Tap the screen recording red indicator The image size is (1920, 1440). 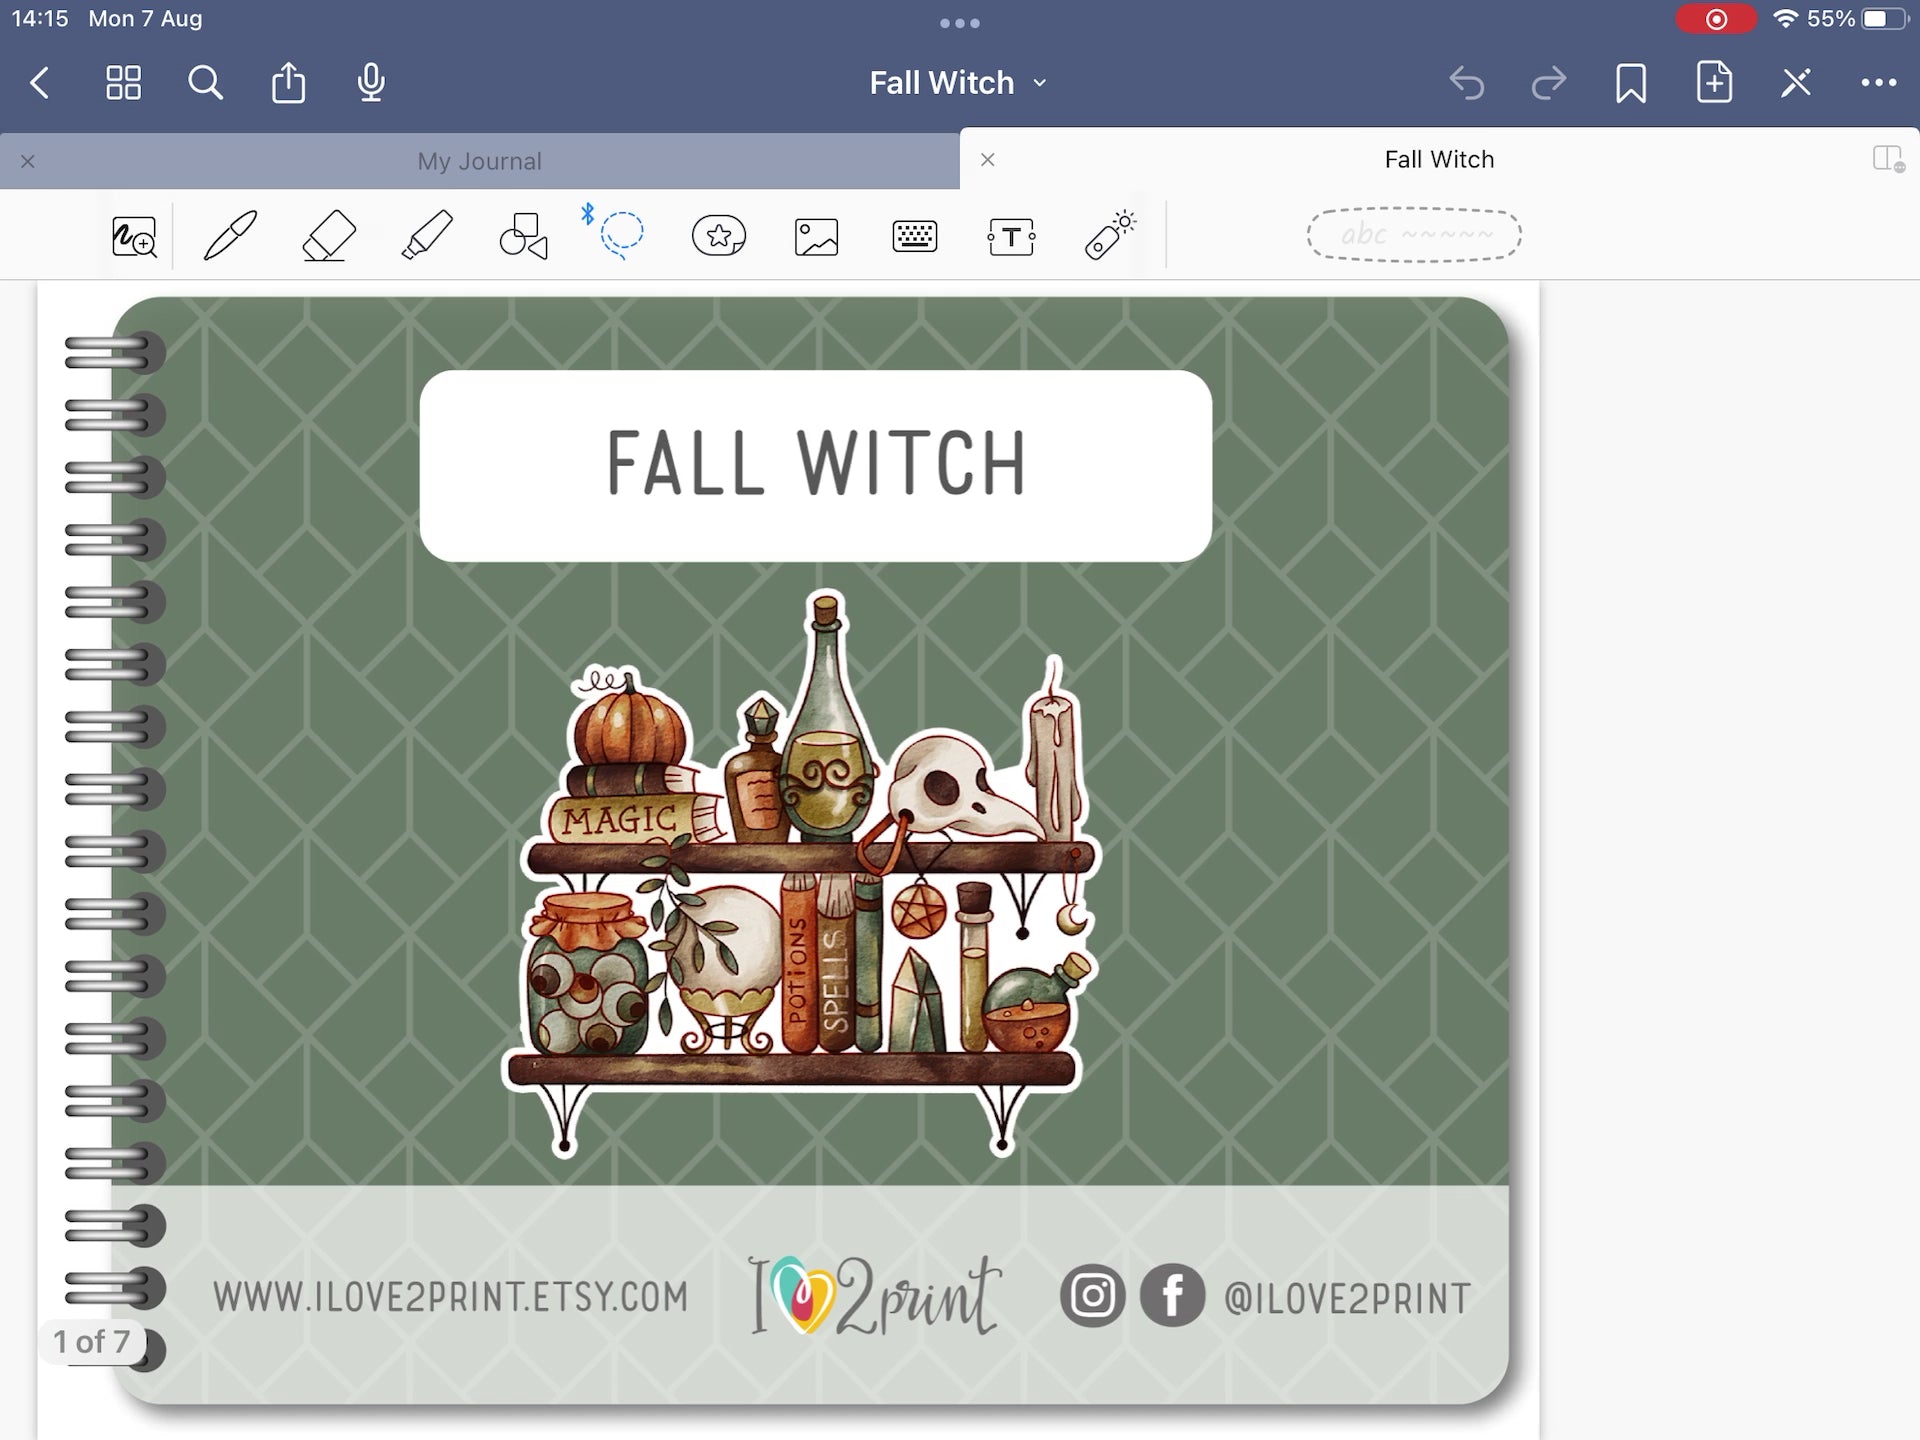(1715, 19)
